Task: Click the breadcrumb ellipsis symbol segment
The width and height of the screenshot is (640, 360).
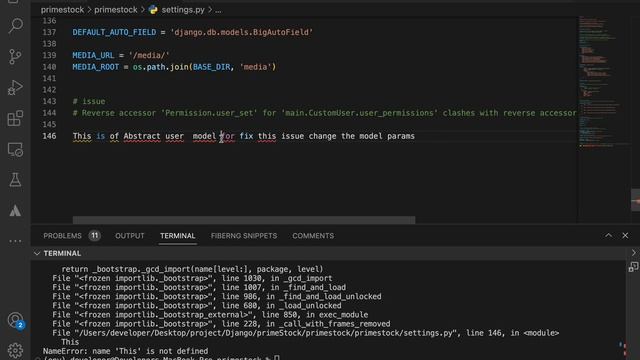Action: click(x=218, y=10)
